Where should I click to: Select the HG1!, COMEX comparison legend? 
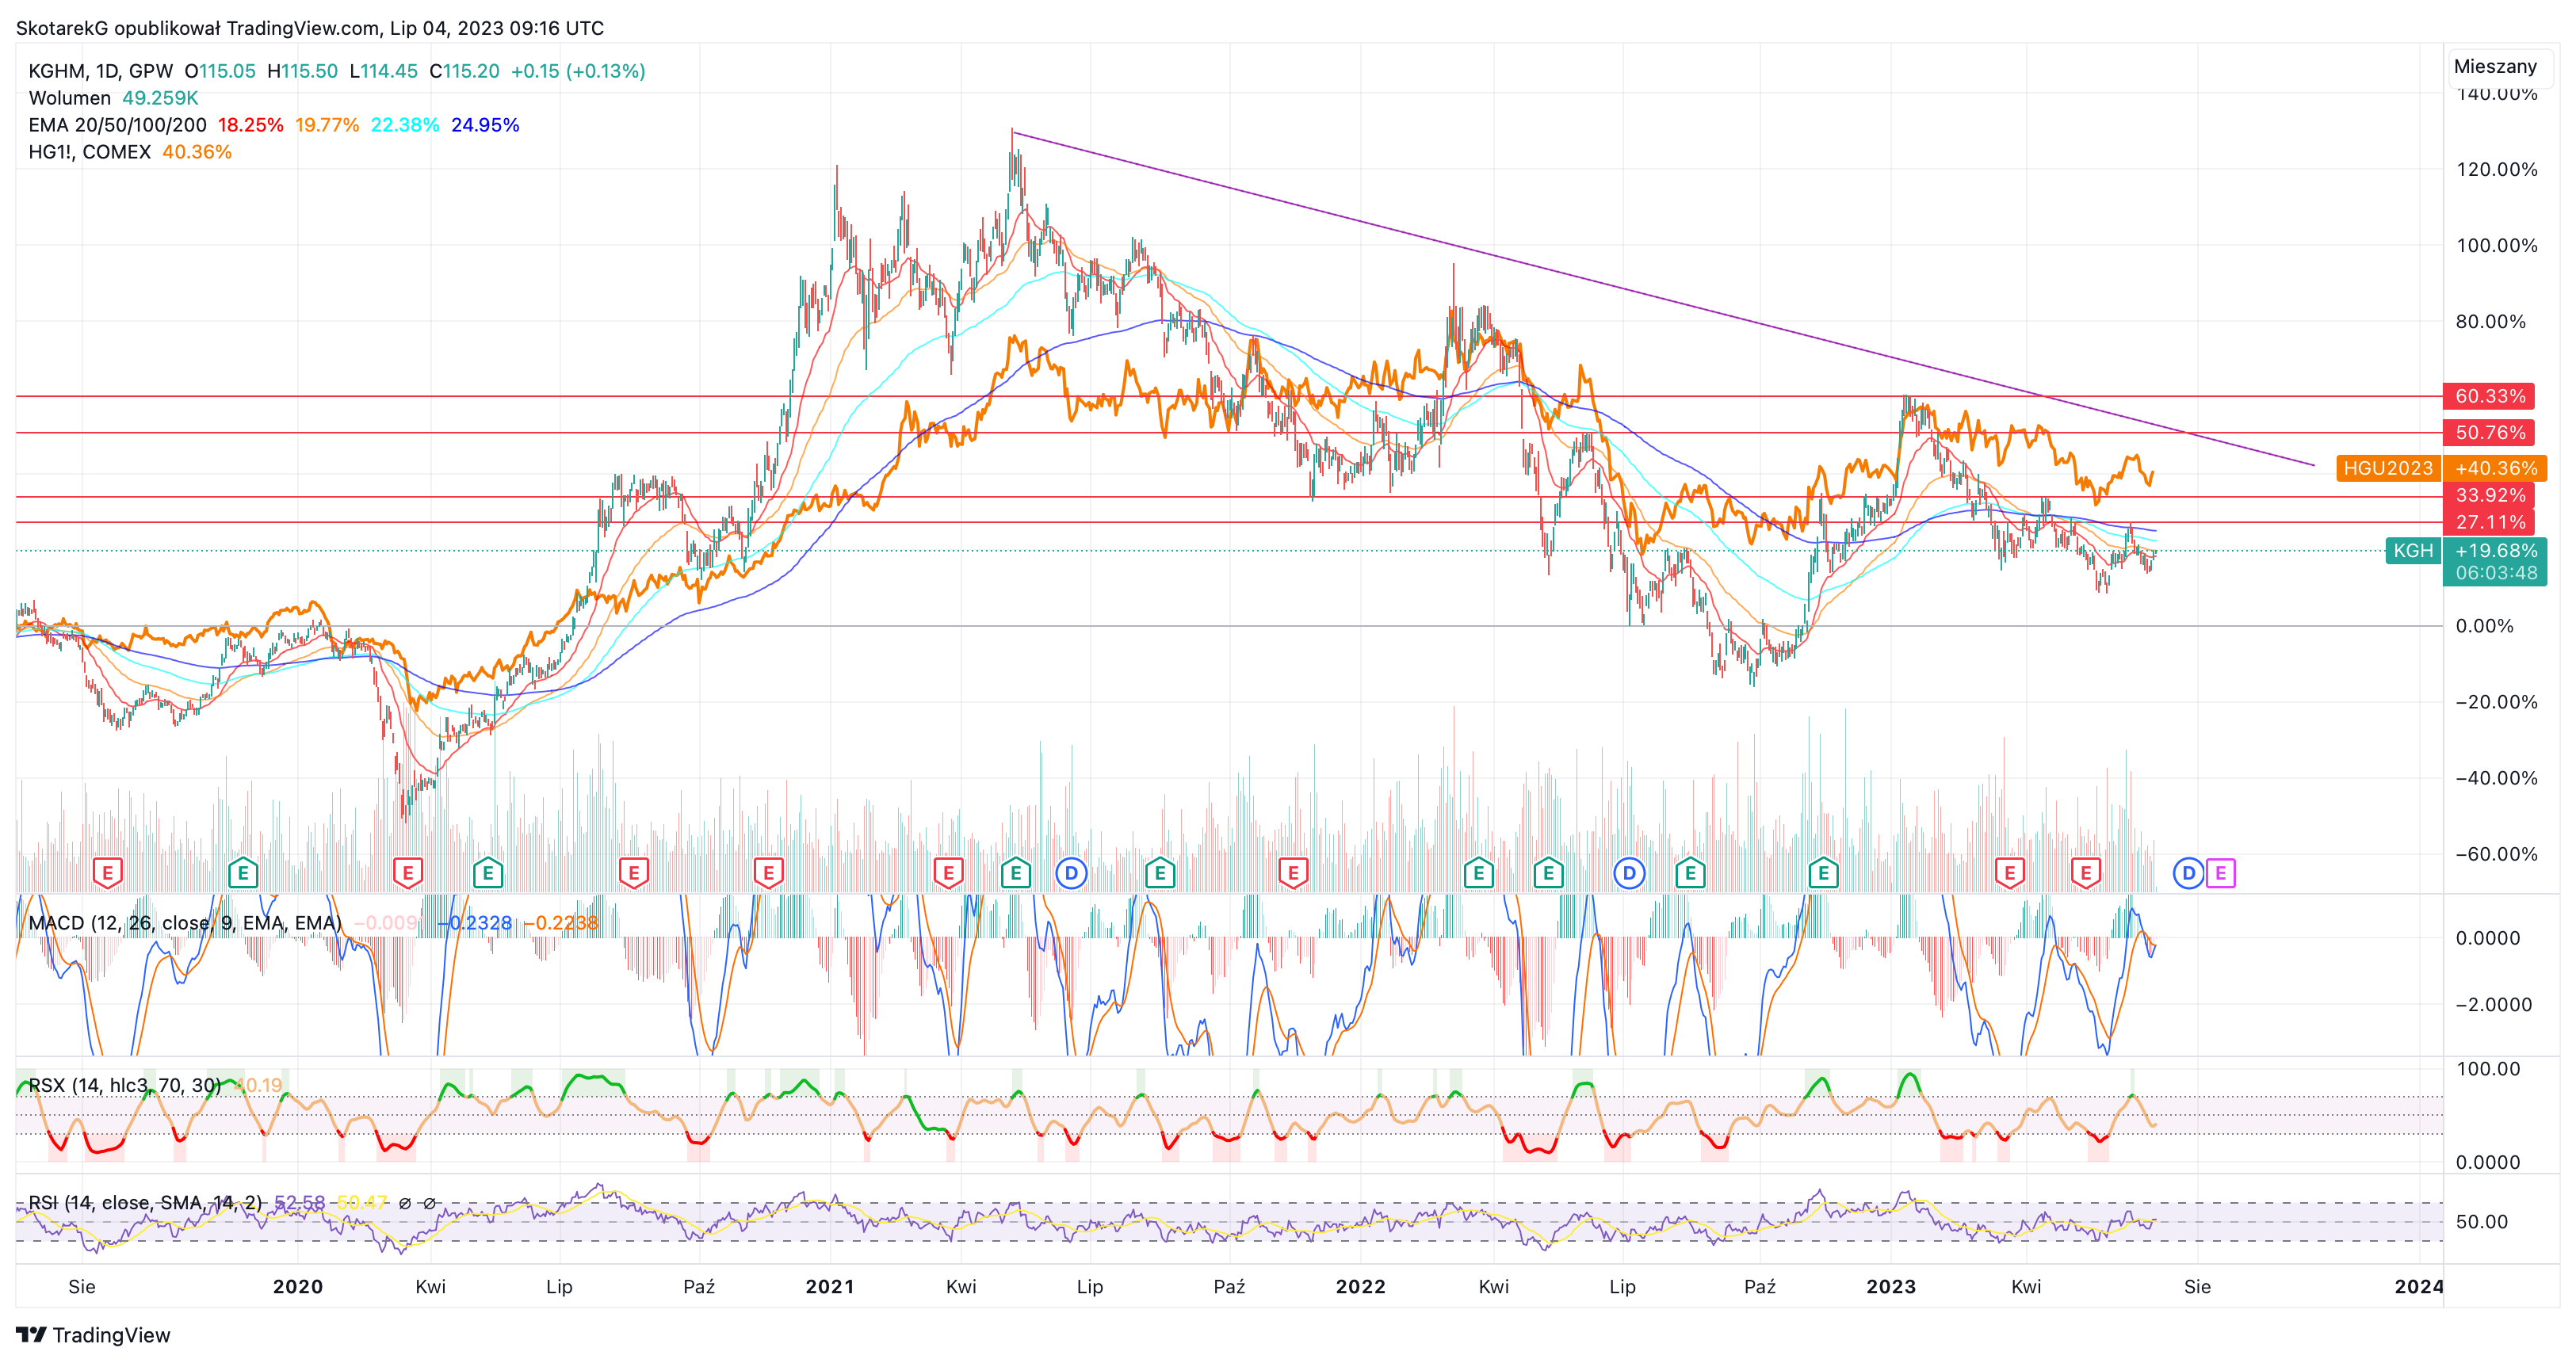pos(89,152)
